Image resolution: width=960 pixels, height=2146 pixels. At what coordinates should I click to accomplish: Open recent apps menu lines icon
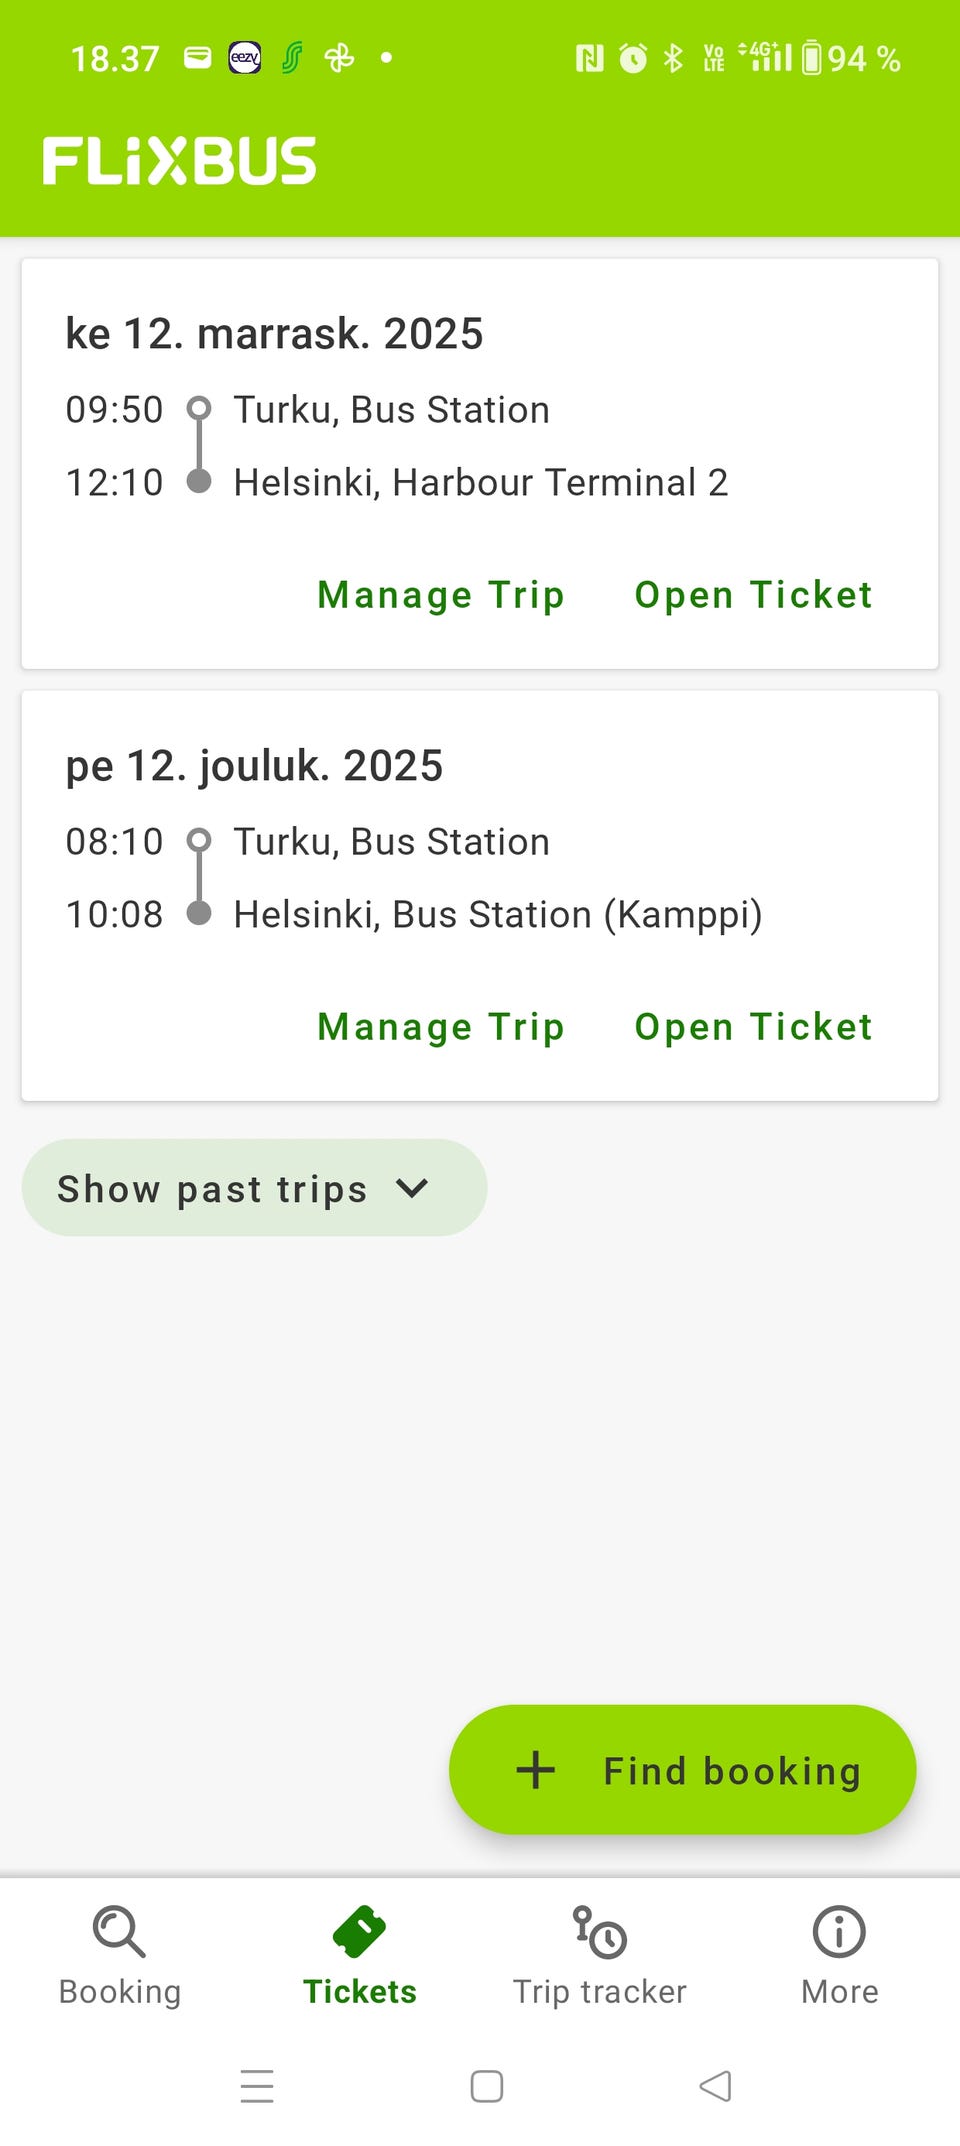click(x=257, y=2086)
